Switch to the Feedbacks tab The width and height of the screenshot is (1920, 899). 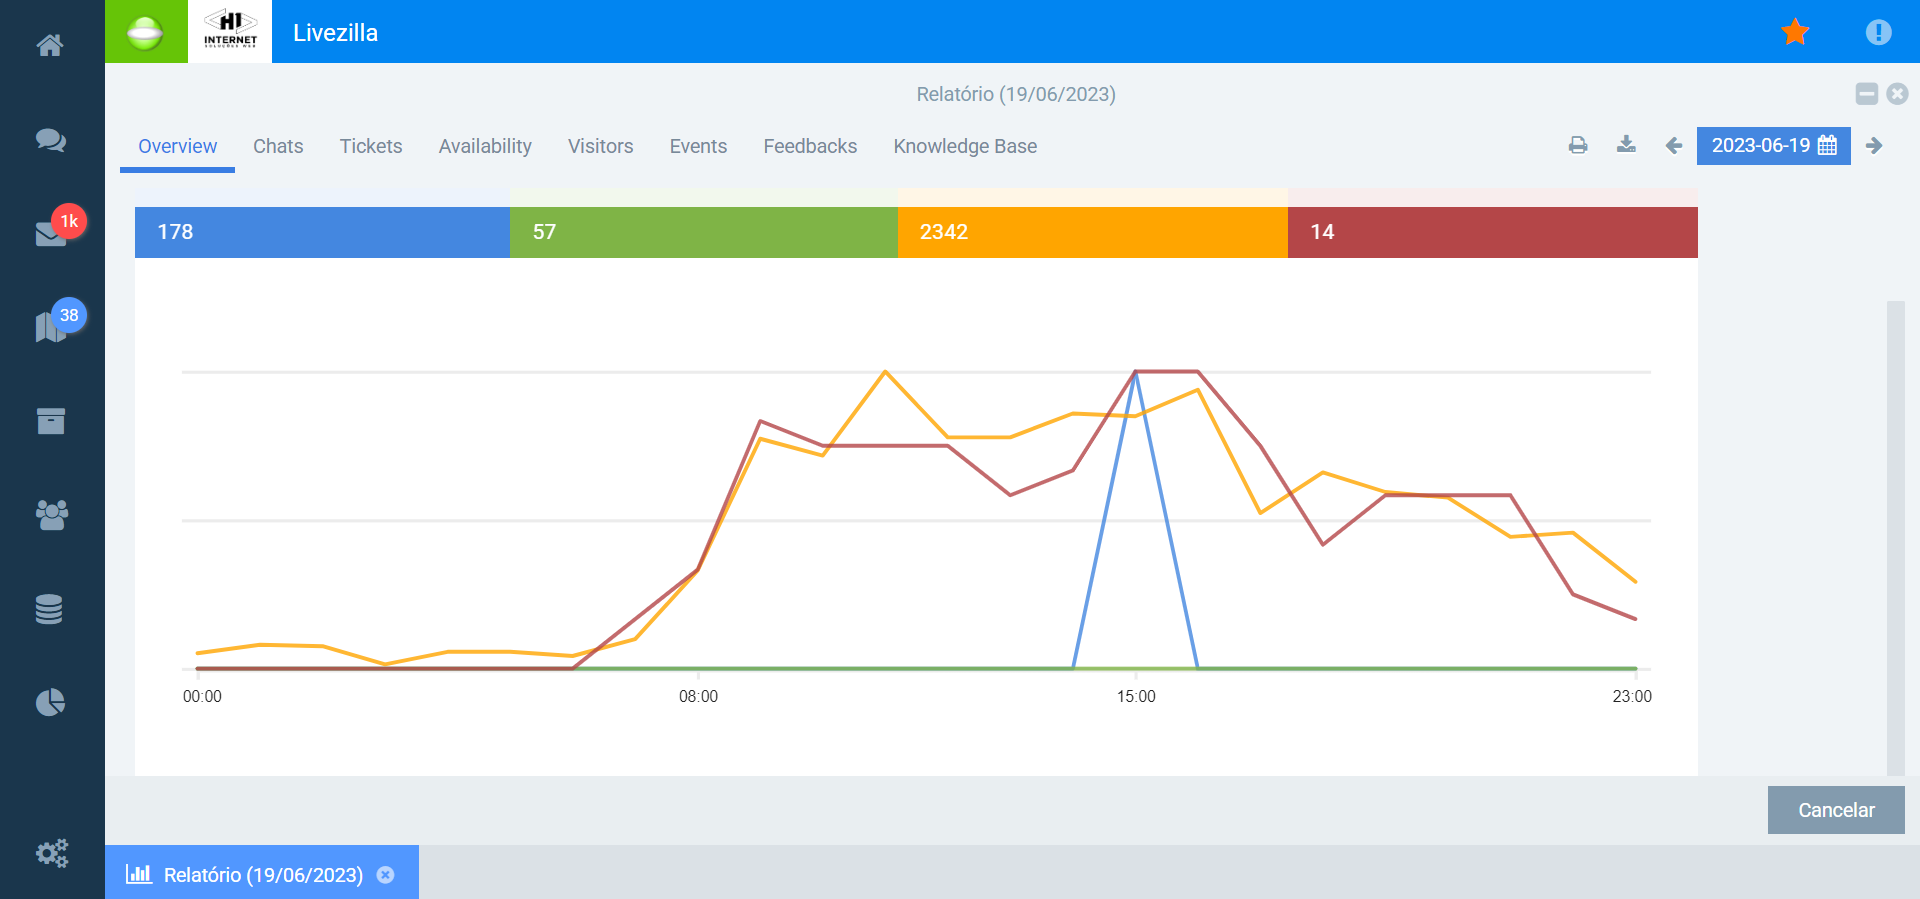[x=810, y=146]
